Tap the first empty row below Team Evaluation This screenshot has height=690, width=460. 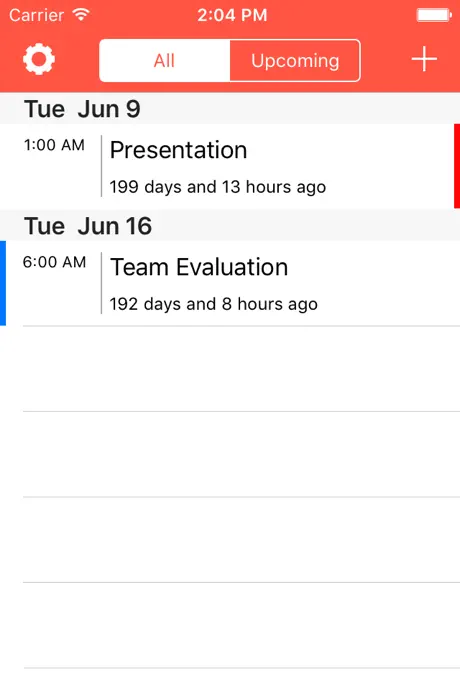(230, 369)
